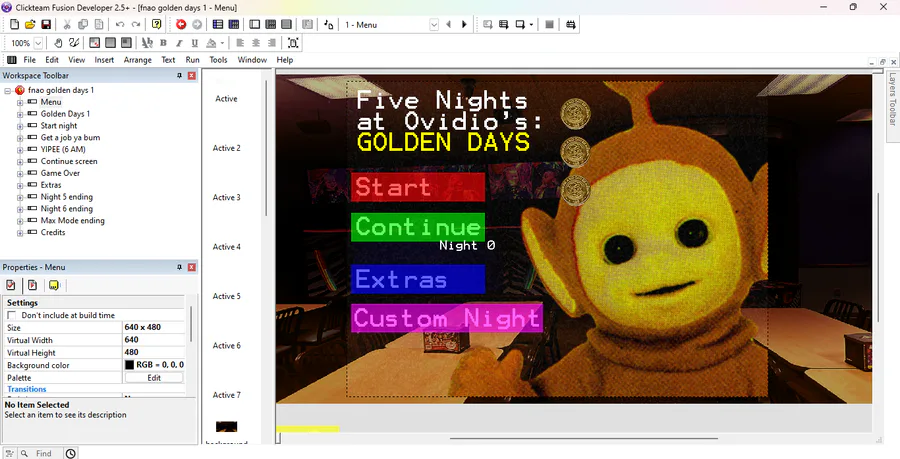Click the red Back arrow icon
900x459 pixels.
click(181, 25)
